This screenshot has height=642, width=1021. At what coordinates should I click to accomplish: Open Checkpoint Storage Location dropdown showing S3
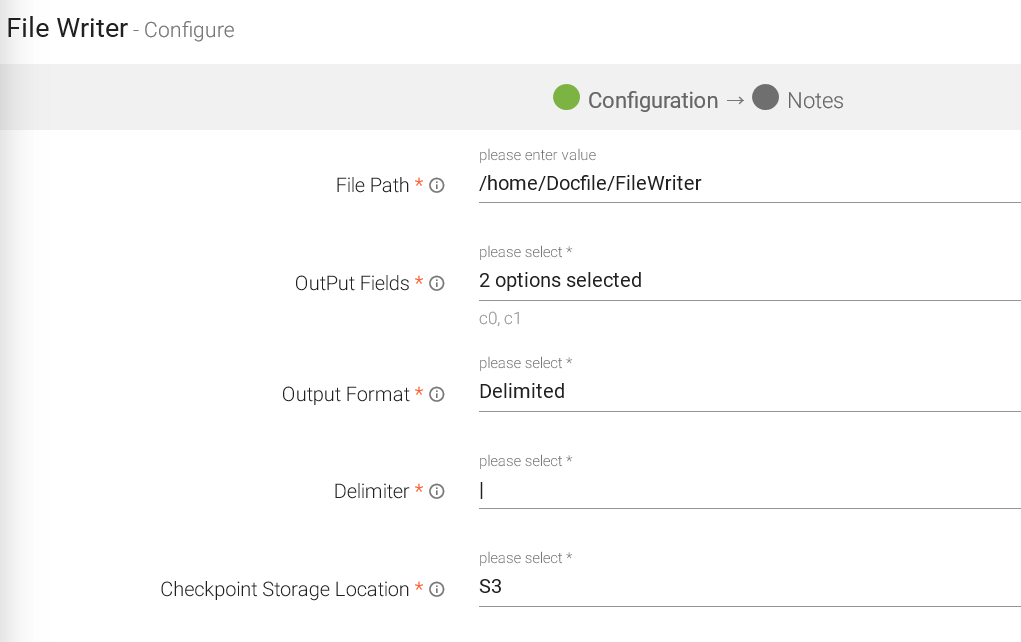pyautogui.click(x=749, y=587)
